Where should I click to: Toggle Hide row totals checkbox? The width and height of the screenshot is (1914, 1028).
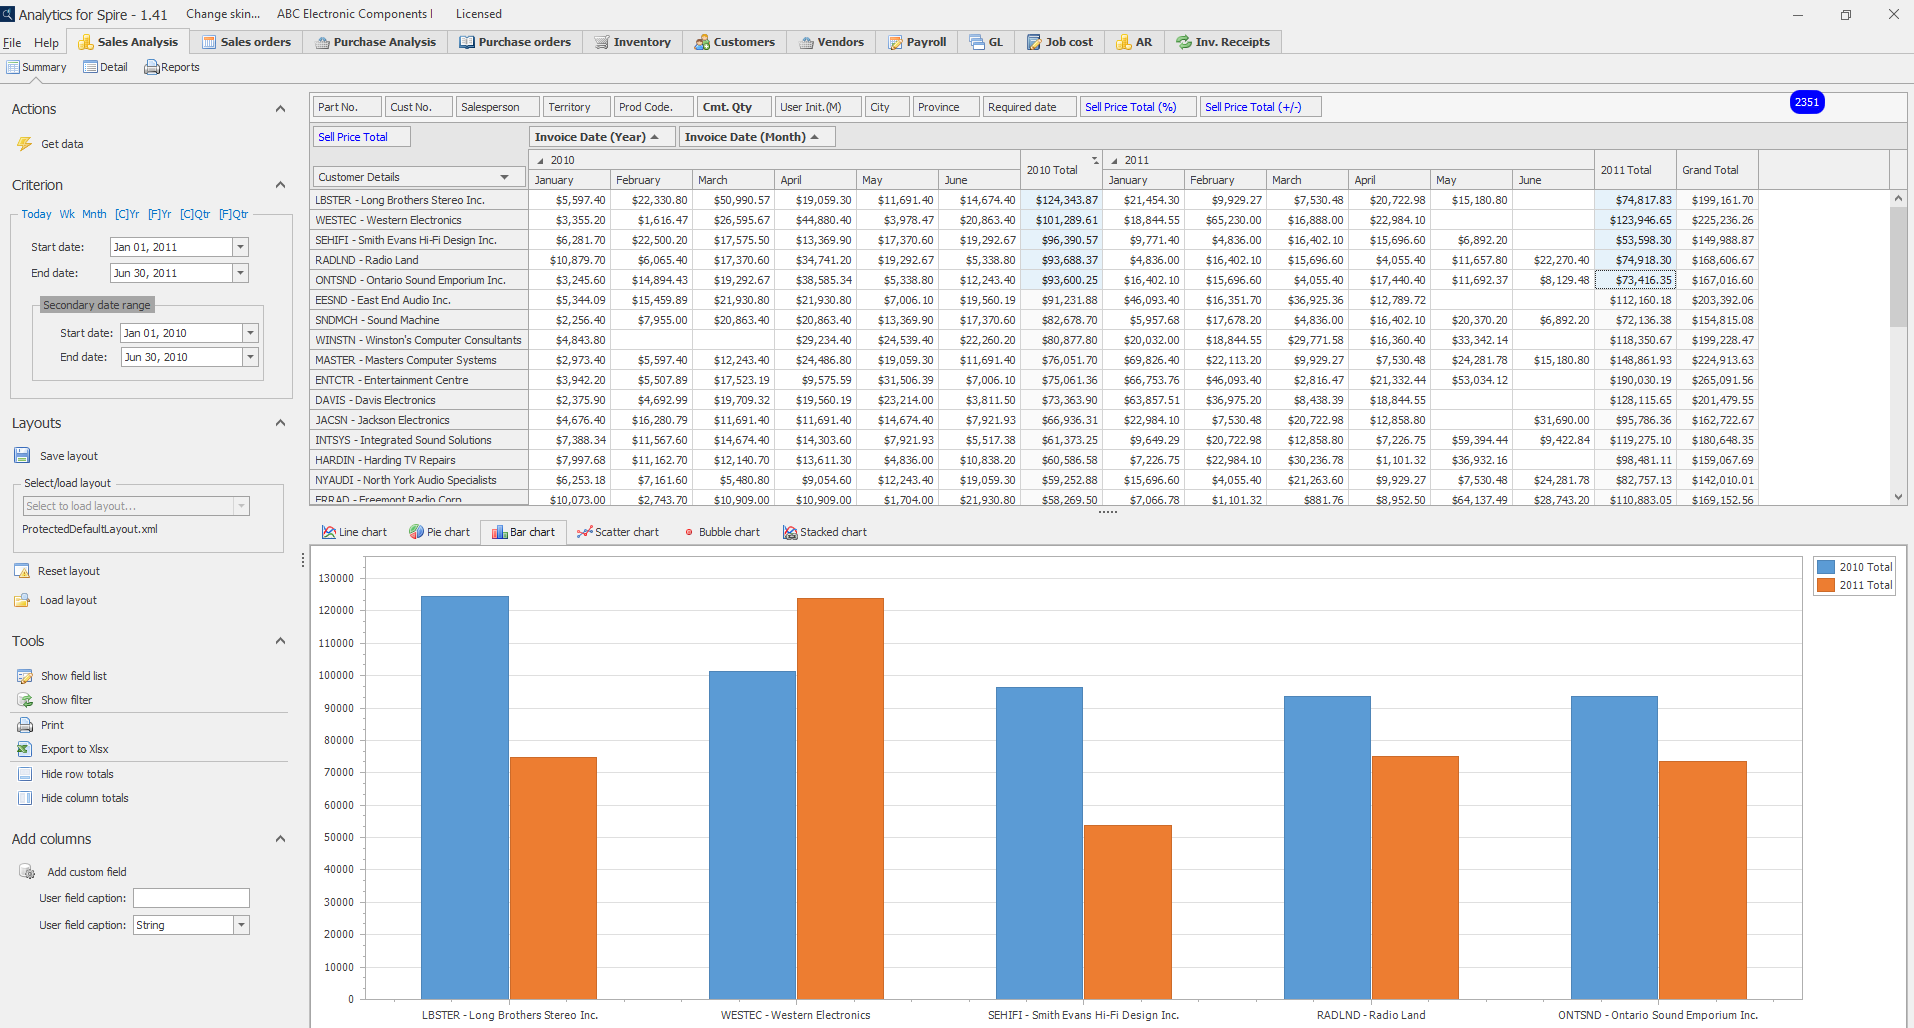pyautogui.click(x=25, y=774)
